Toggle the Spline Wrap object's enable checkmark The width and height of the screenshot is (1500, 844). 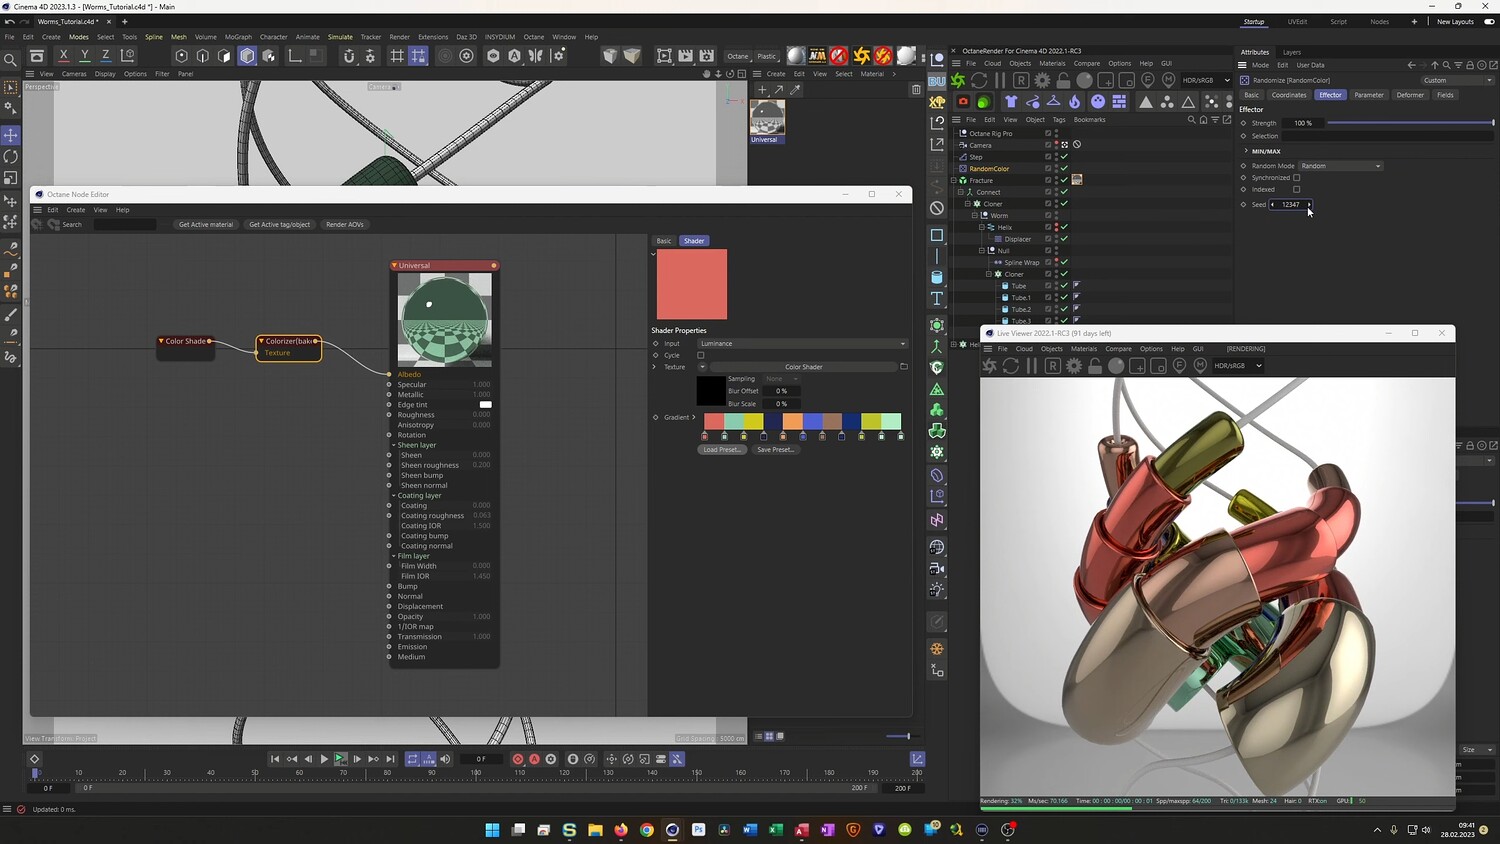1064,262
